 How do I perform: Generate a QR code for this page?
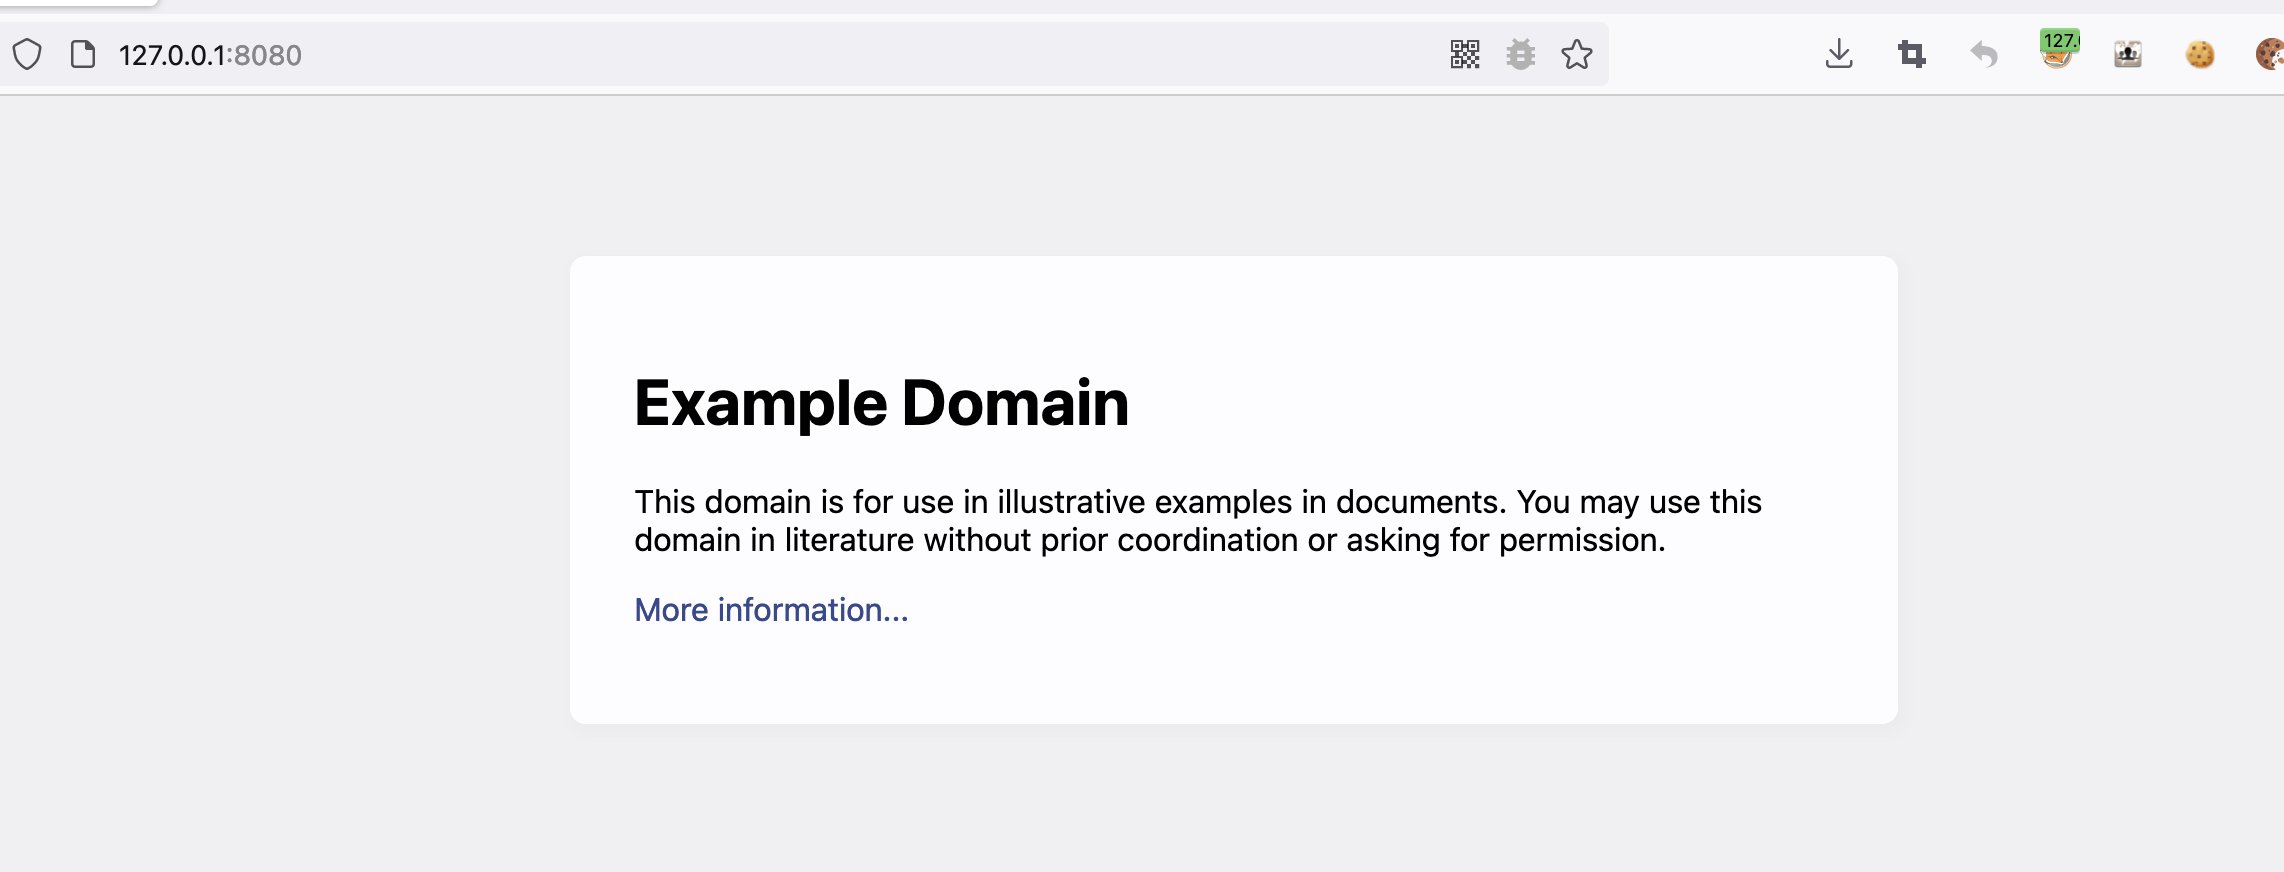coord(1465,54)
